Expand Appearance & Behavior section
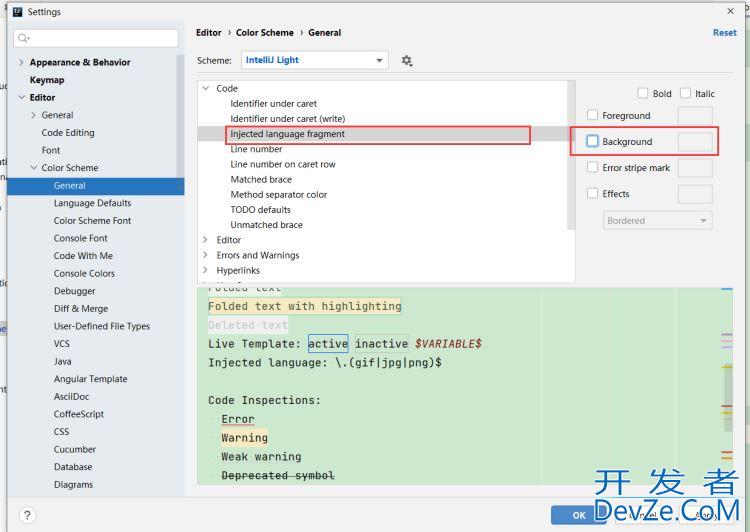 21,62
